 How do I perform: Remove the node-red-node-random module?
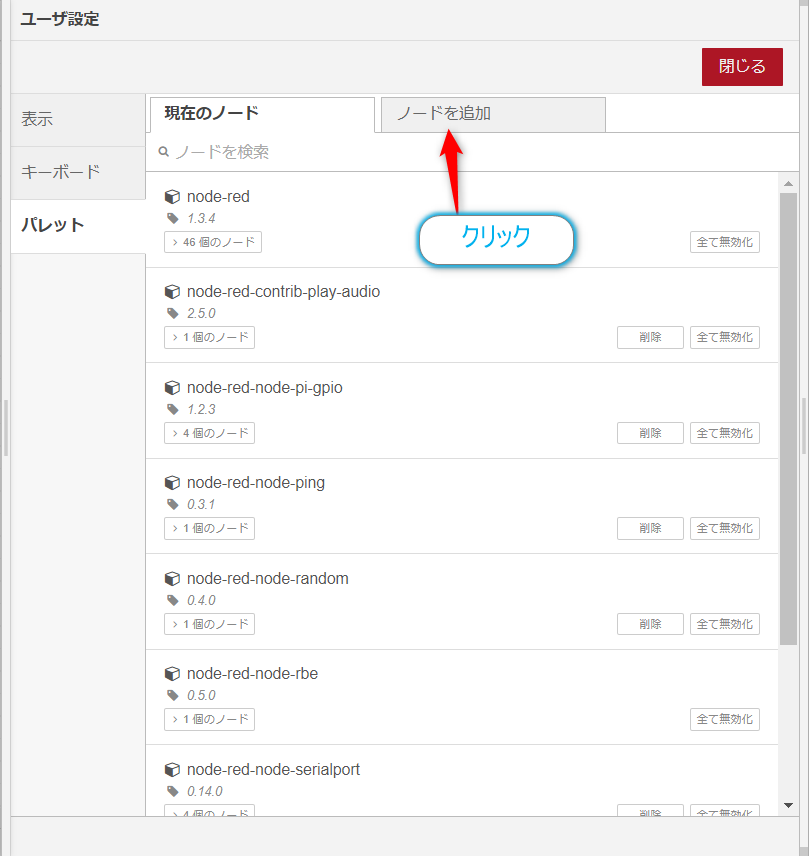[650, 624]
